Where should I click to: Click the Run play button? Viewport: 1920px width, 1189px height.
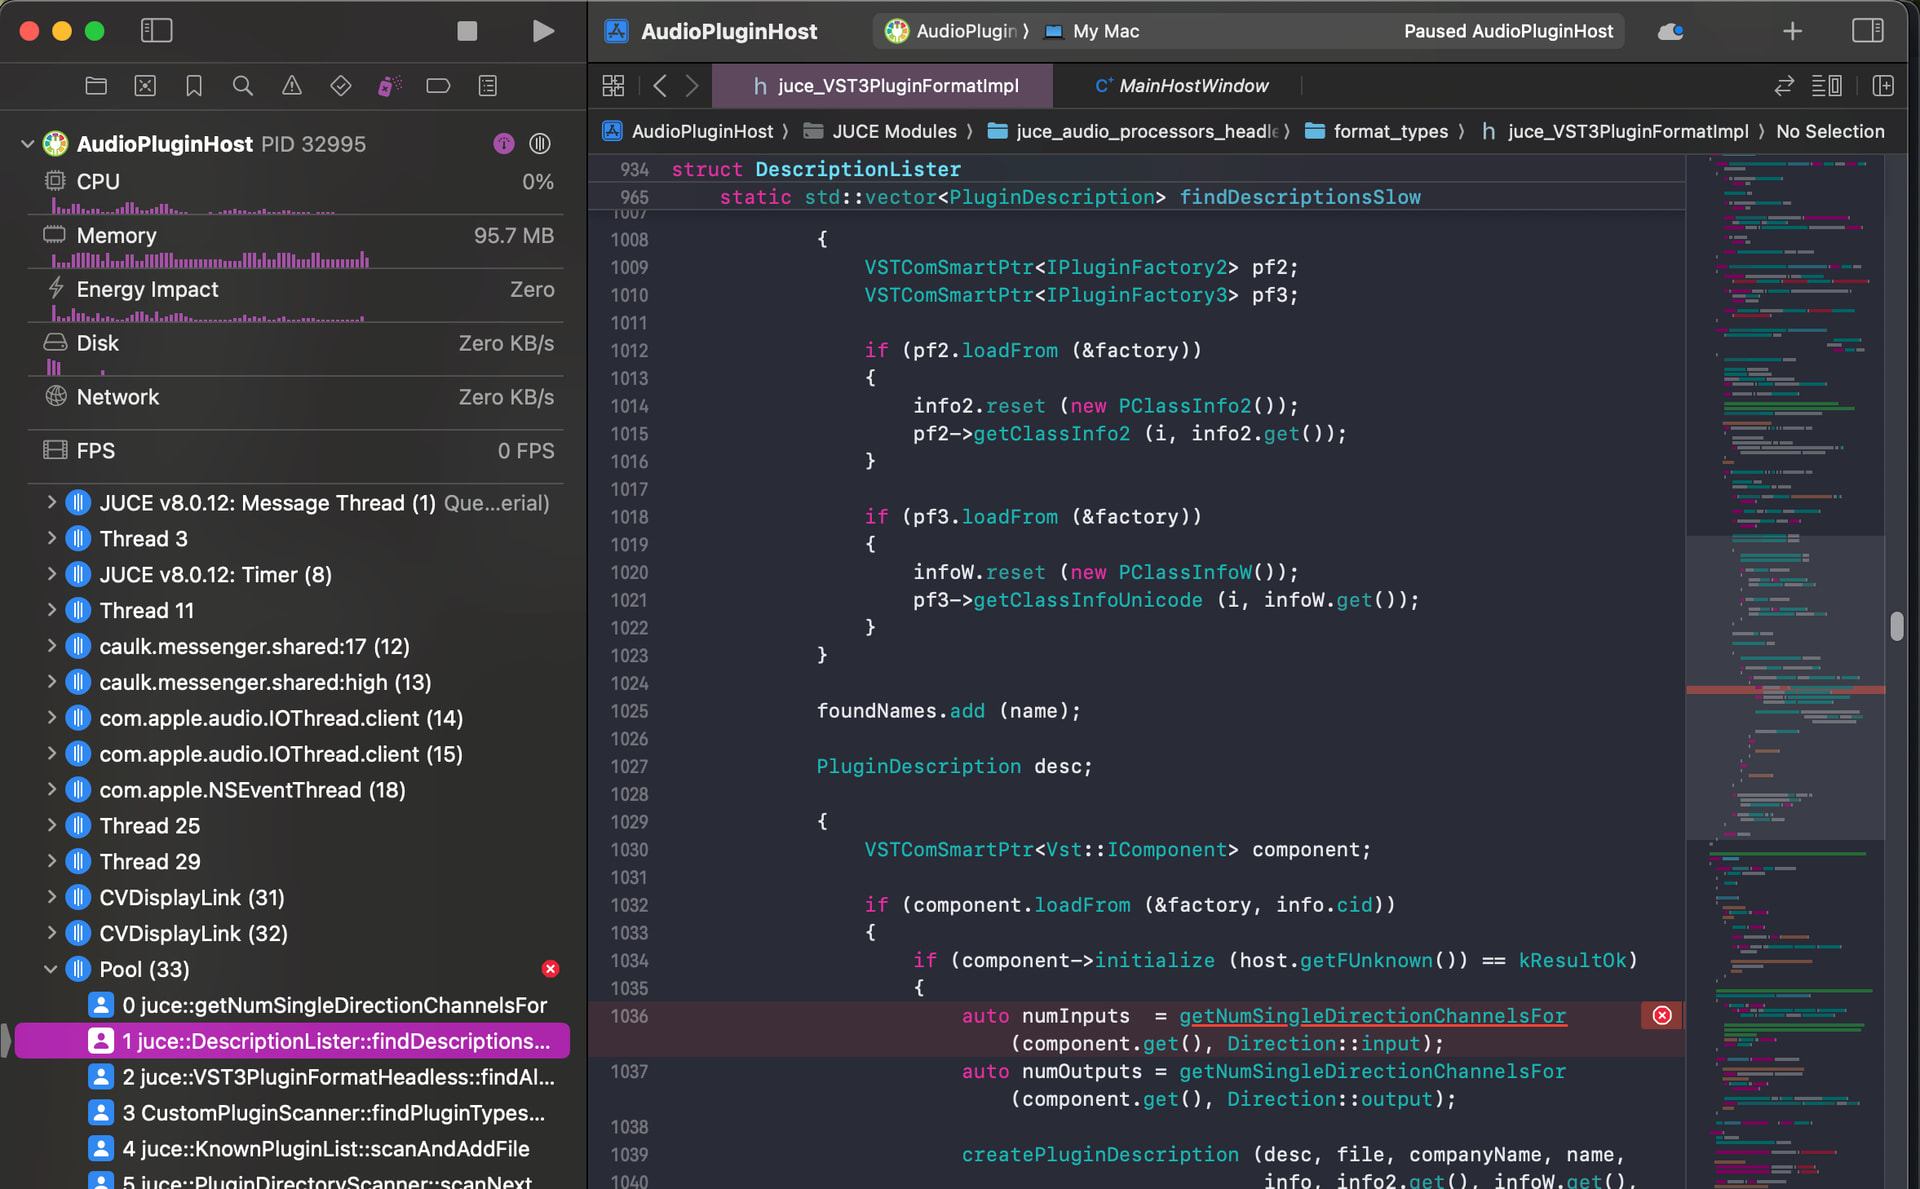point(542,31)
